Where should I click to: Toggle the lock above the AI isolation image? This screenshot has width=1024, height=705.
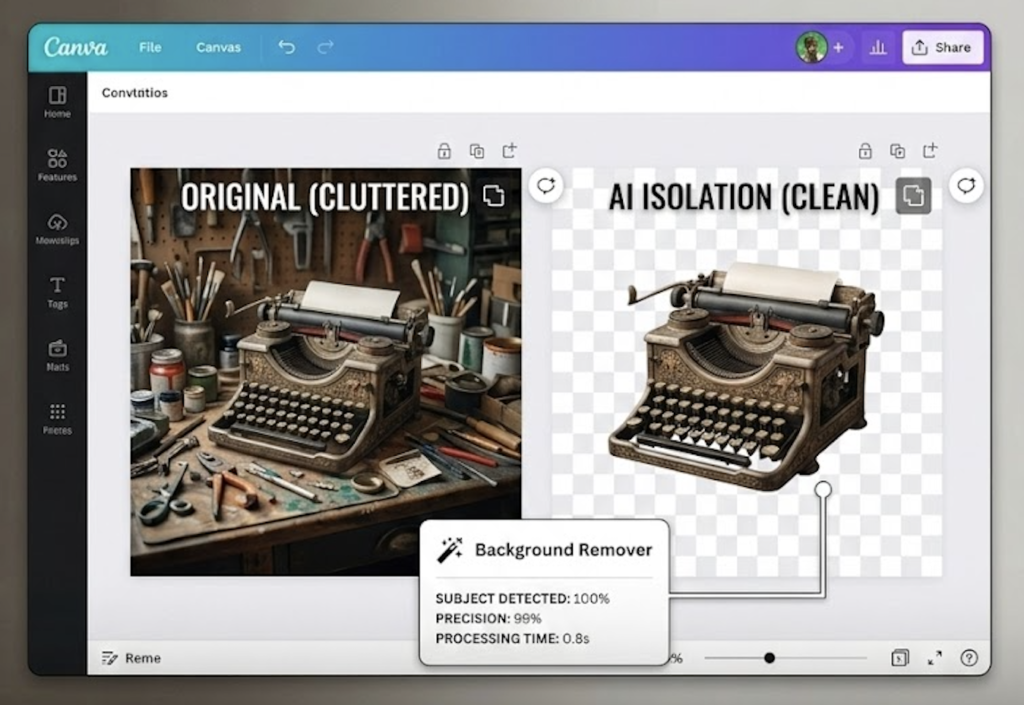(866, 151)
